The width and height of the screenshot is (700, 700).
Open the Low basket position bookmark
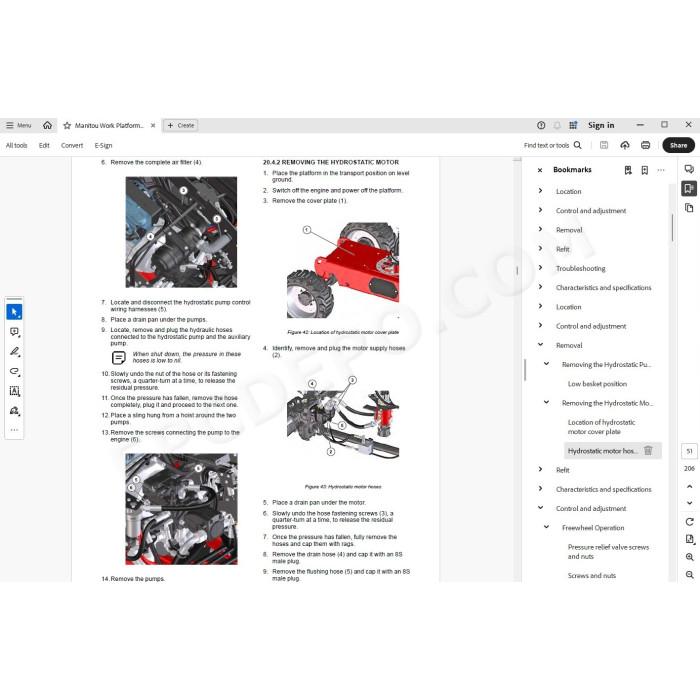click(597, 384)
